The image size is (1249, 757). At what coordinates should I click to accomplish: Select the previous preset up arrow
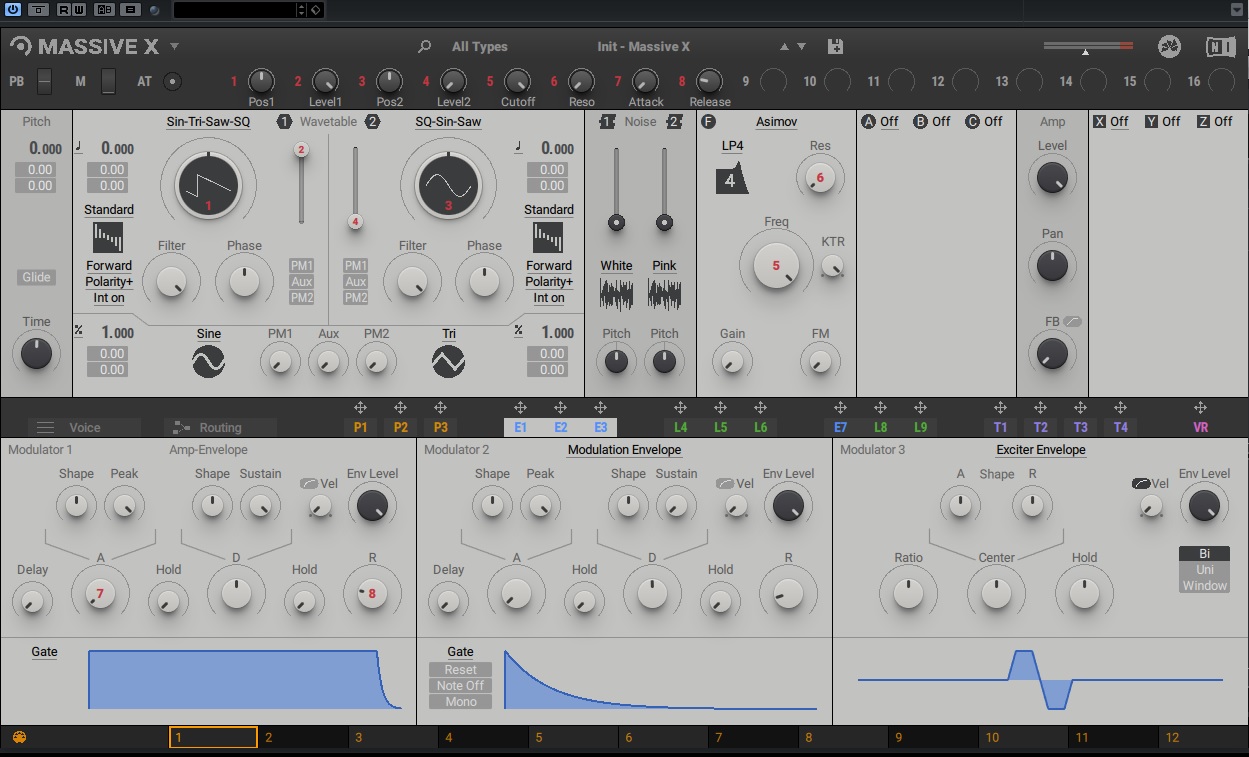click(x=784, y=47)
